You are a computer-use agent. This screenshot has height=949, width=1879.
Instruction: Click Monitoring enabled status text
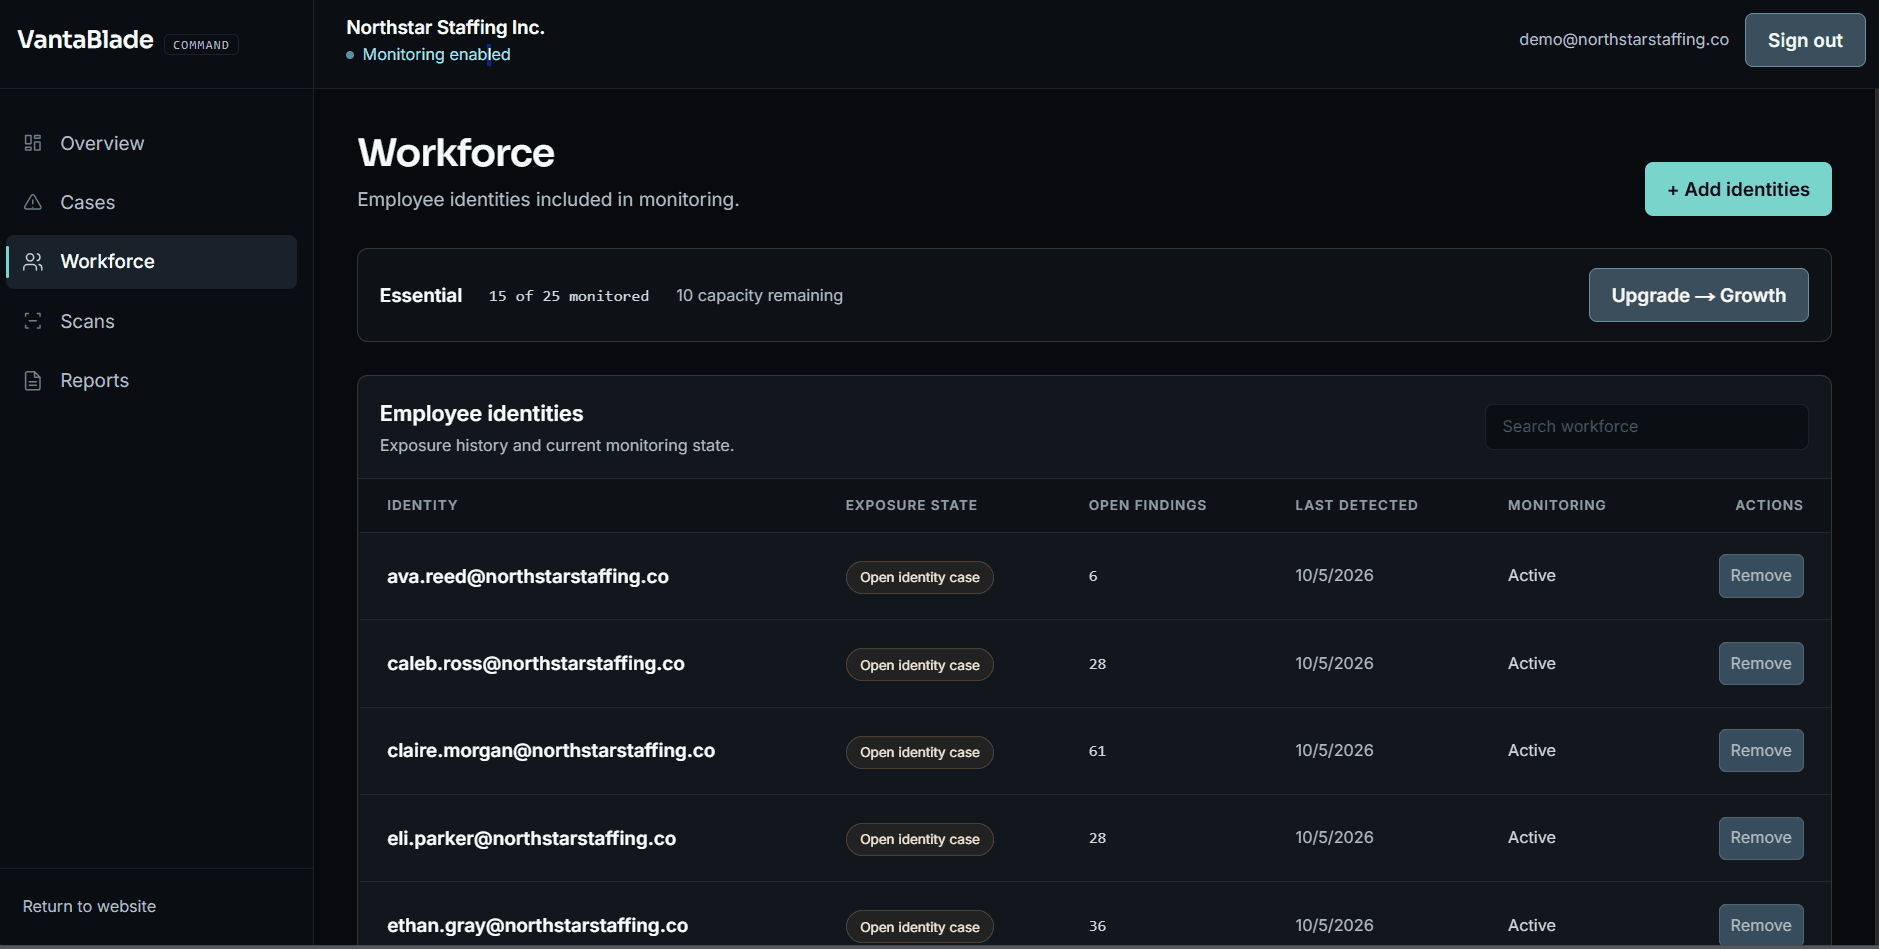pyautogui.click(x=436, y=54)
